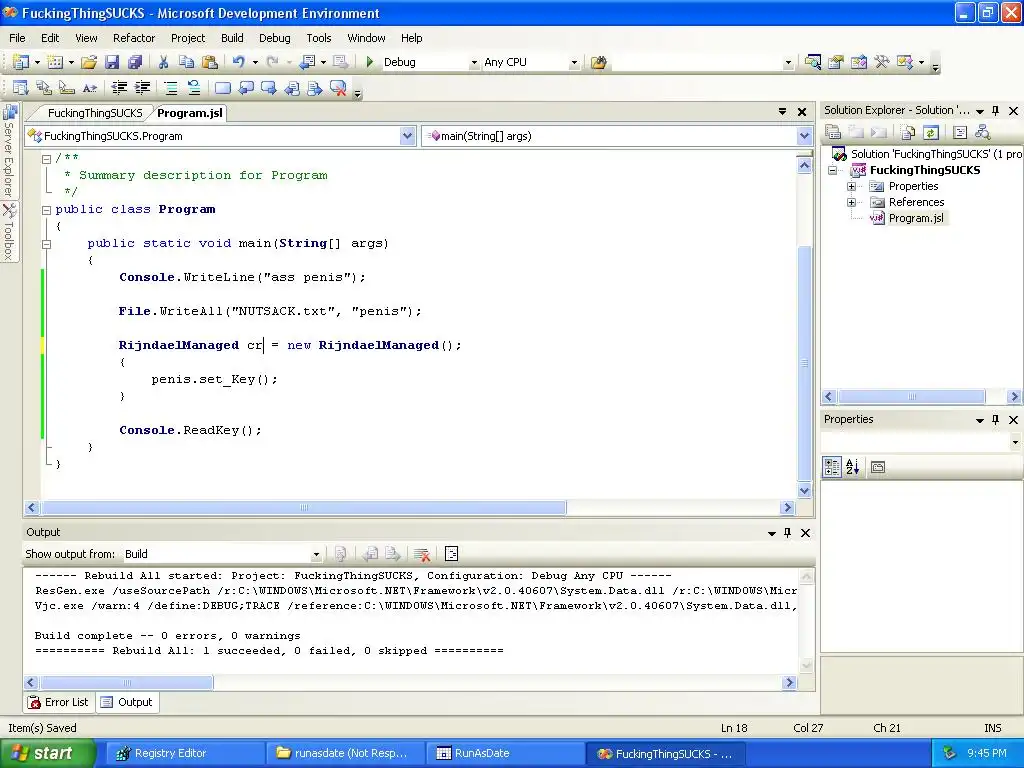Click the Copy icon in toolbar
This screenshot has width=1024, height=768.
(186, 62)
